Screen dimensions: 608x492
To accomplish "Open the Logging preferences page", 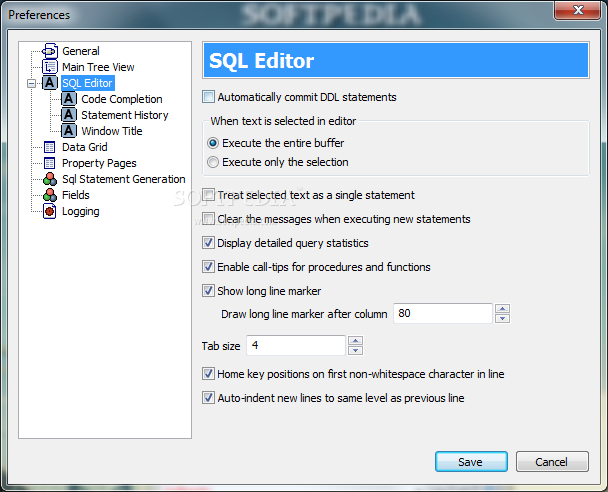I will pos(81,211).
